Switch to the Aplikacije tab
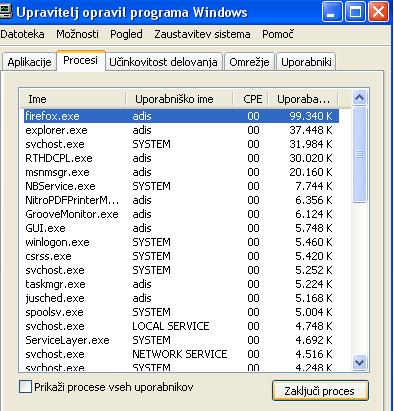 29,62
